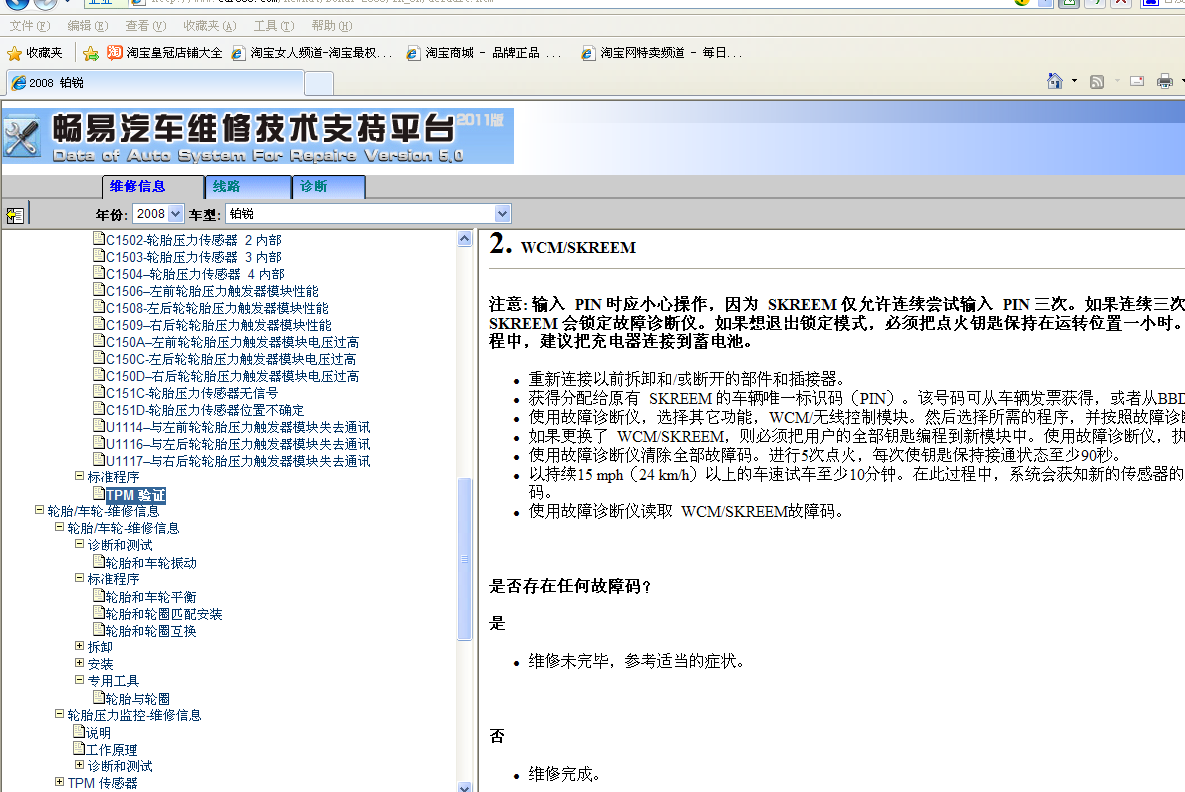This screenshot has height=792, width=1185.
Task: Click the read mail icon
Action: pos(1137,81)
